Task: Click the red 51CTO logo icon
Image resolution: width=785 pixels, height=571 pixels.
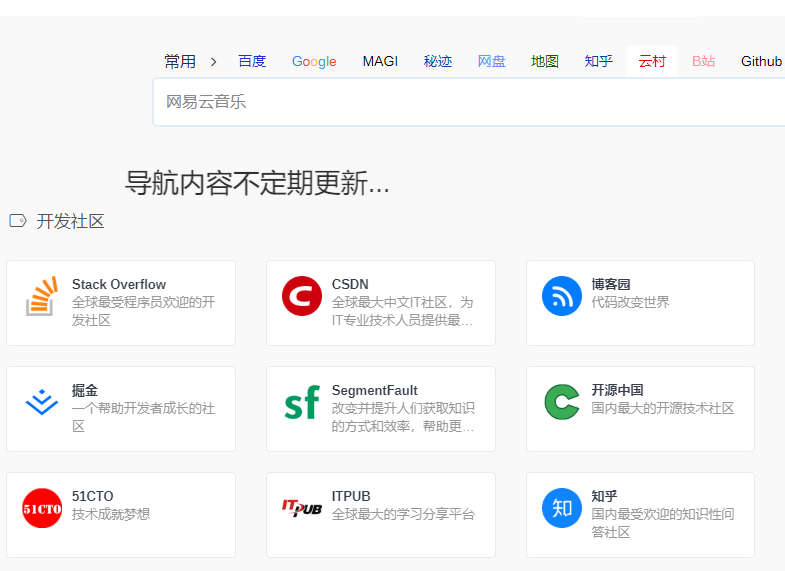Action: pos(42,508)
